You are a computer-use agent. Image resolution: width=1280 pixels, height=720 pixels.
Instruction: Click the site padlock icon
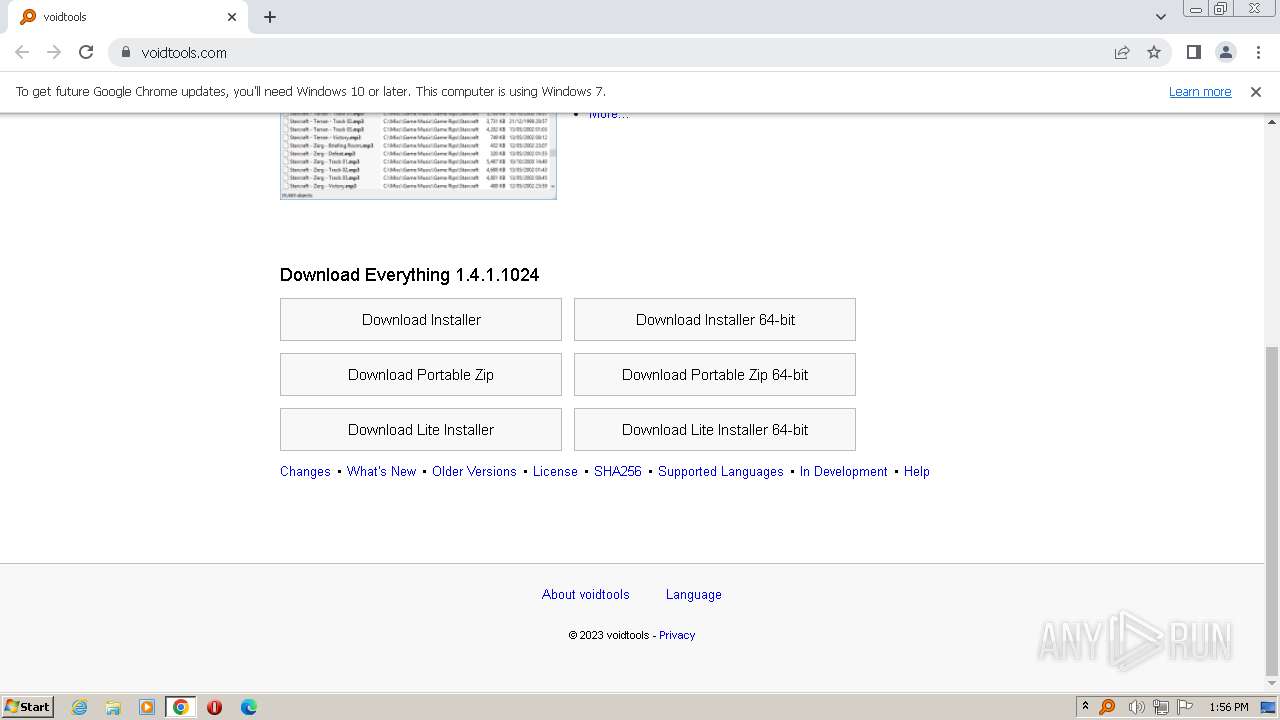pyautogui.click(x=126, y=52)
